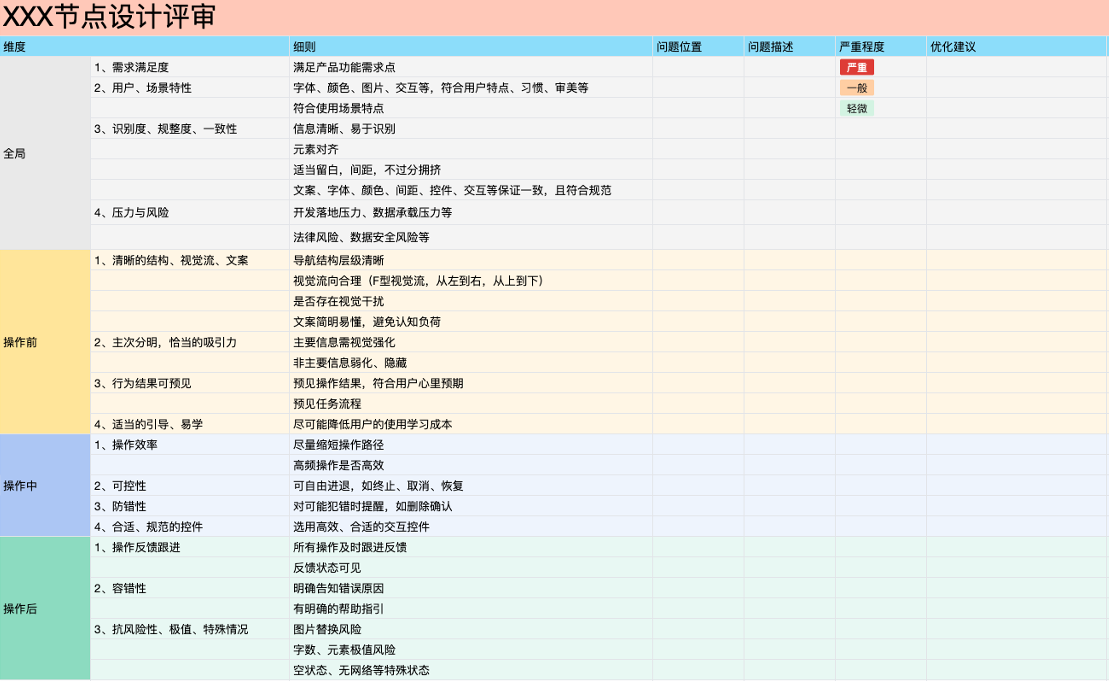The image size is (1109, 681).
Task: Click the green 轻微 severity tag
Action: click(x=857, y=108)
